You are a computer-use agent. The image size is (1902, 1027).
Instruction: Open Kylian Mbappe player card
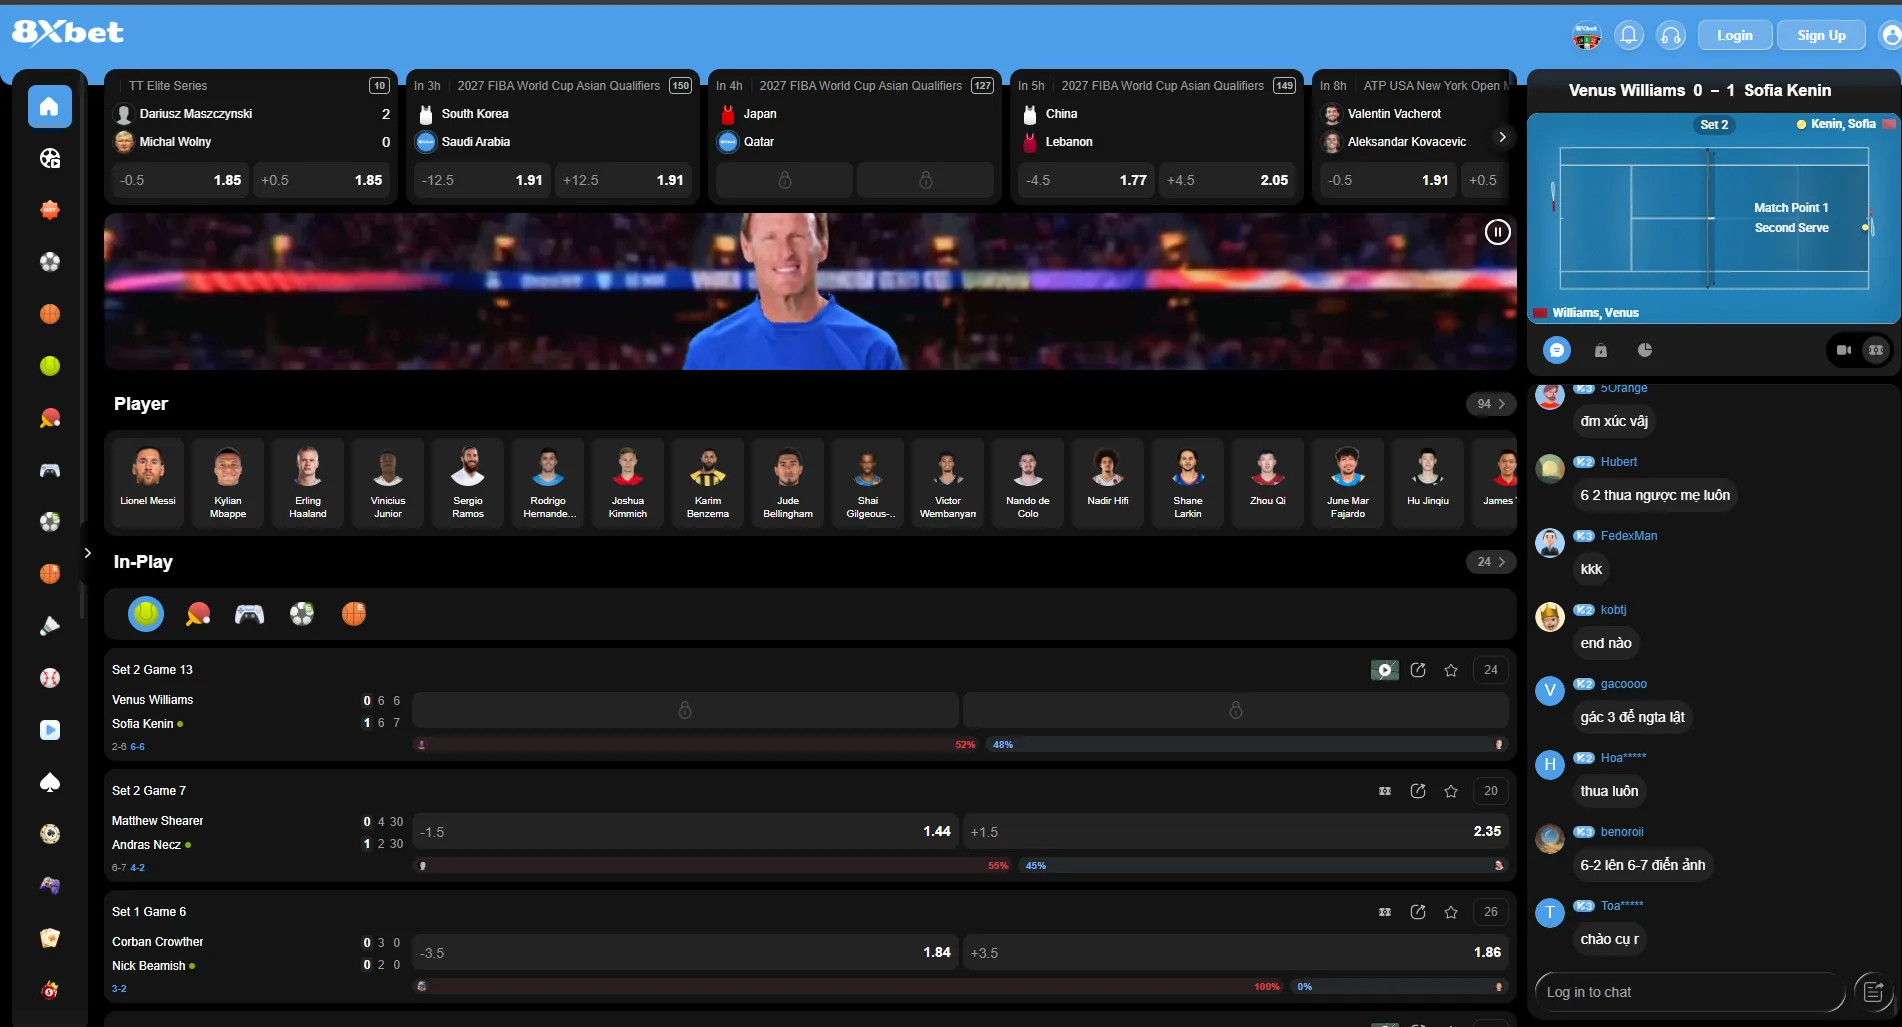(228, 482)
